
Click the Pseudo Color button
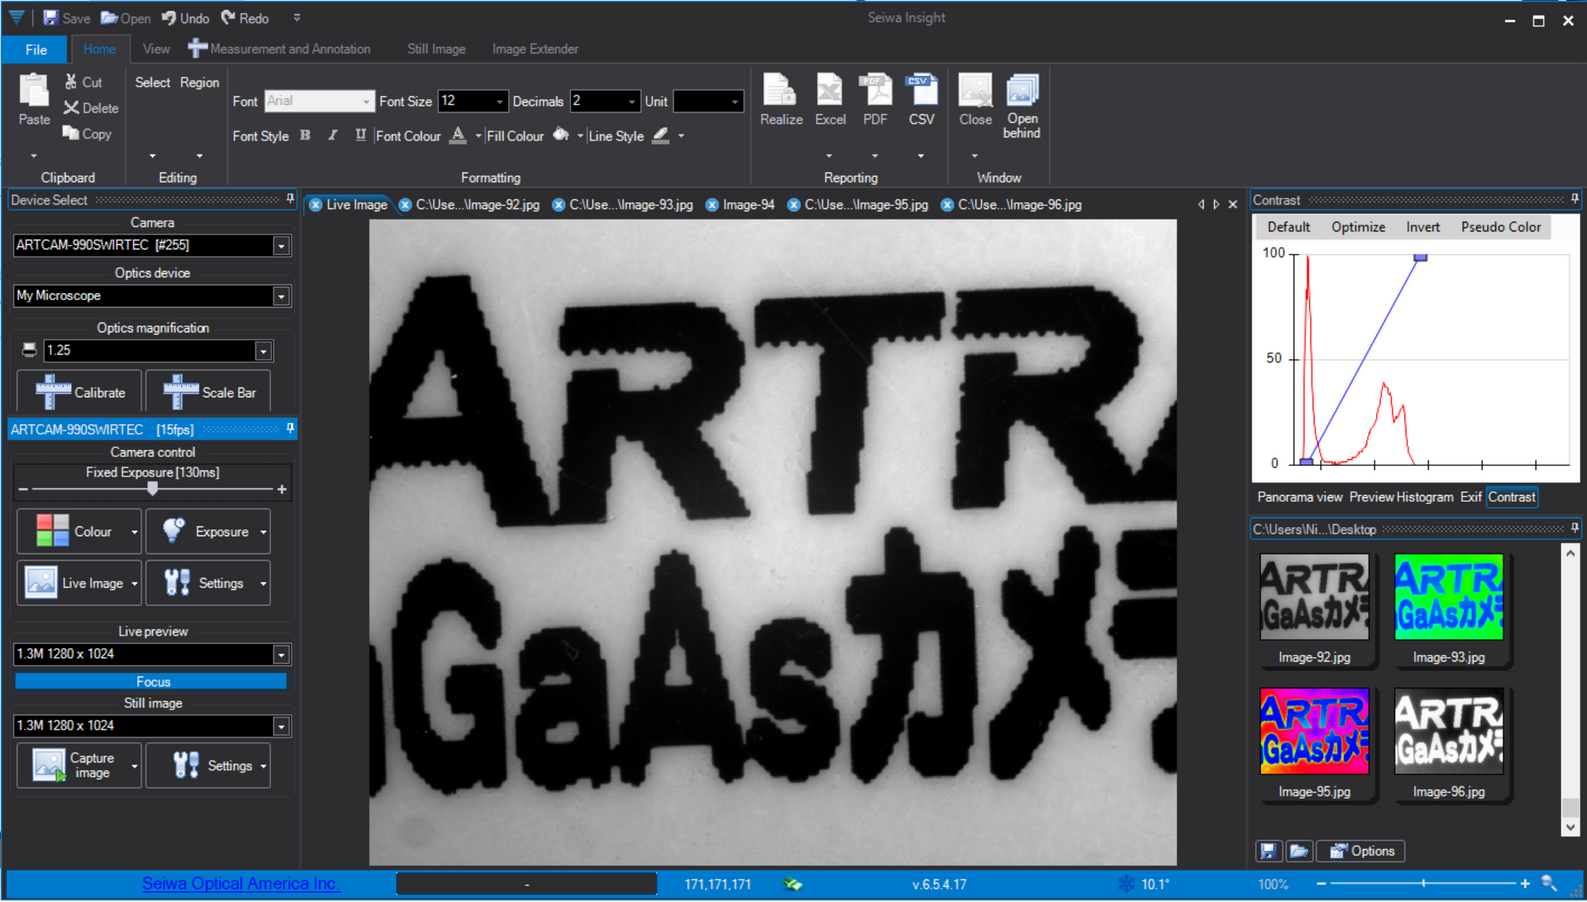point(1500,227)
